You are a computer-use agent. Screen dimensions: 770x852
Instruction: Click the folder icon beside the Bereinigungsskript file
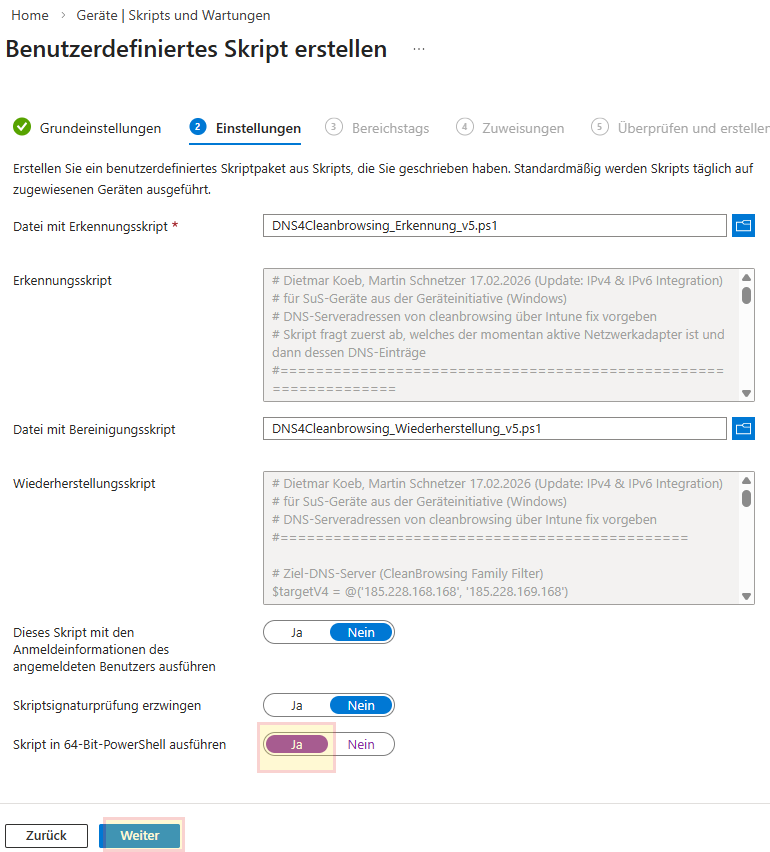click(x=743, y=429)
